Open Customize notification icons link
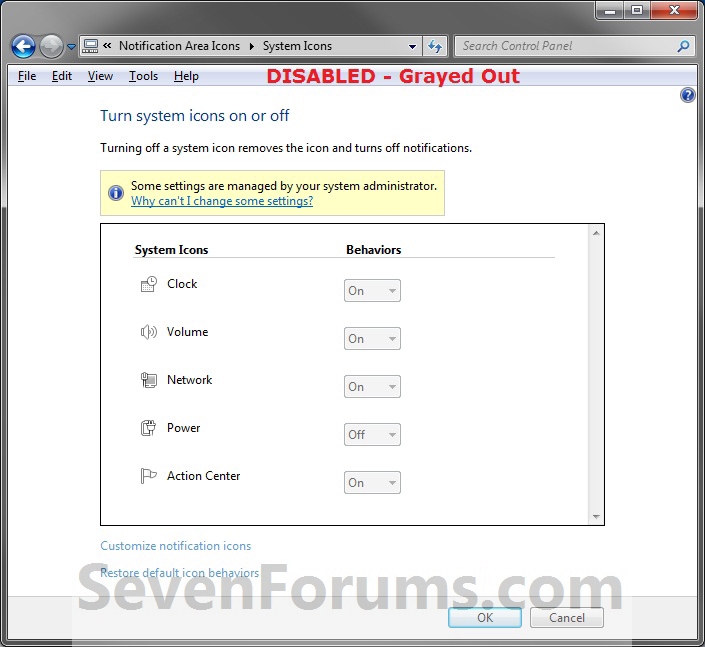 click(175, 546)
